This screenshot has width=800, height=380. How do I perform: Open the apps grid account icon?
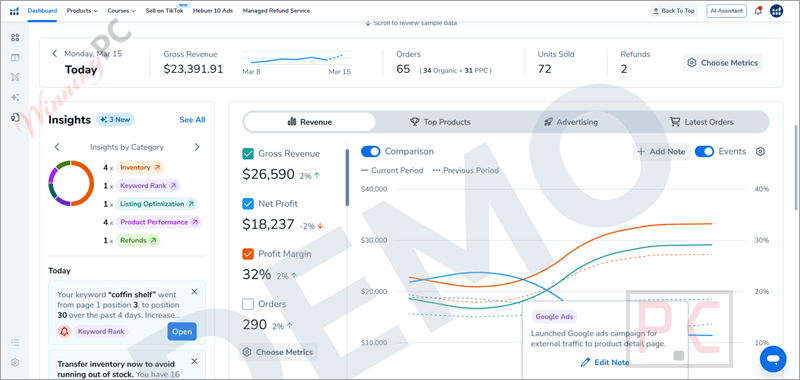coord(777,11)
